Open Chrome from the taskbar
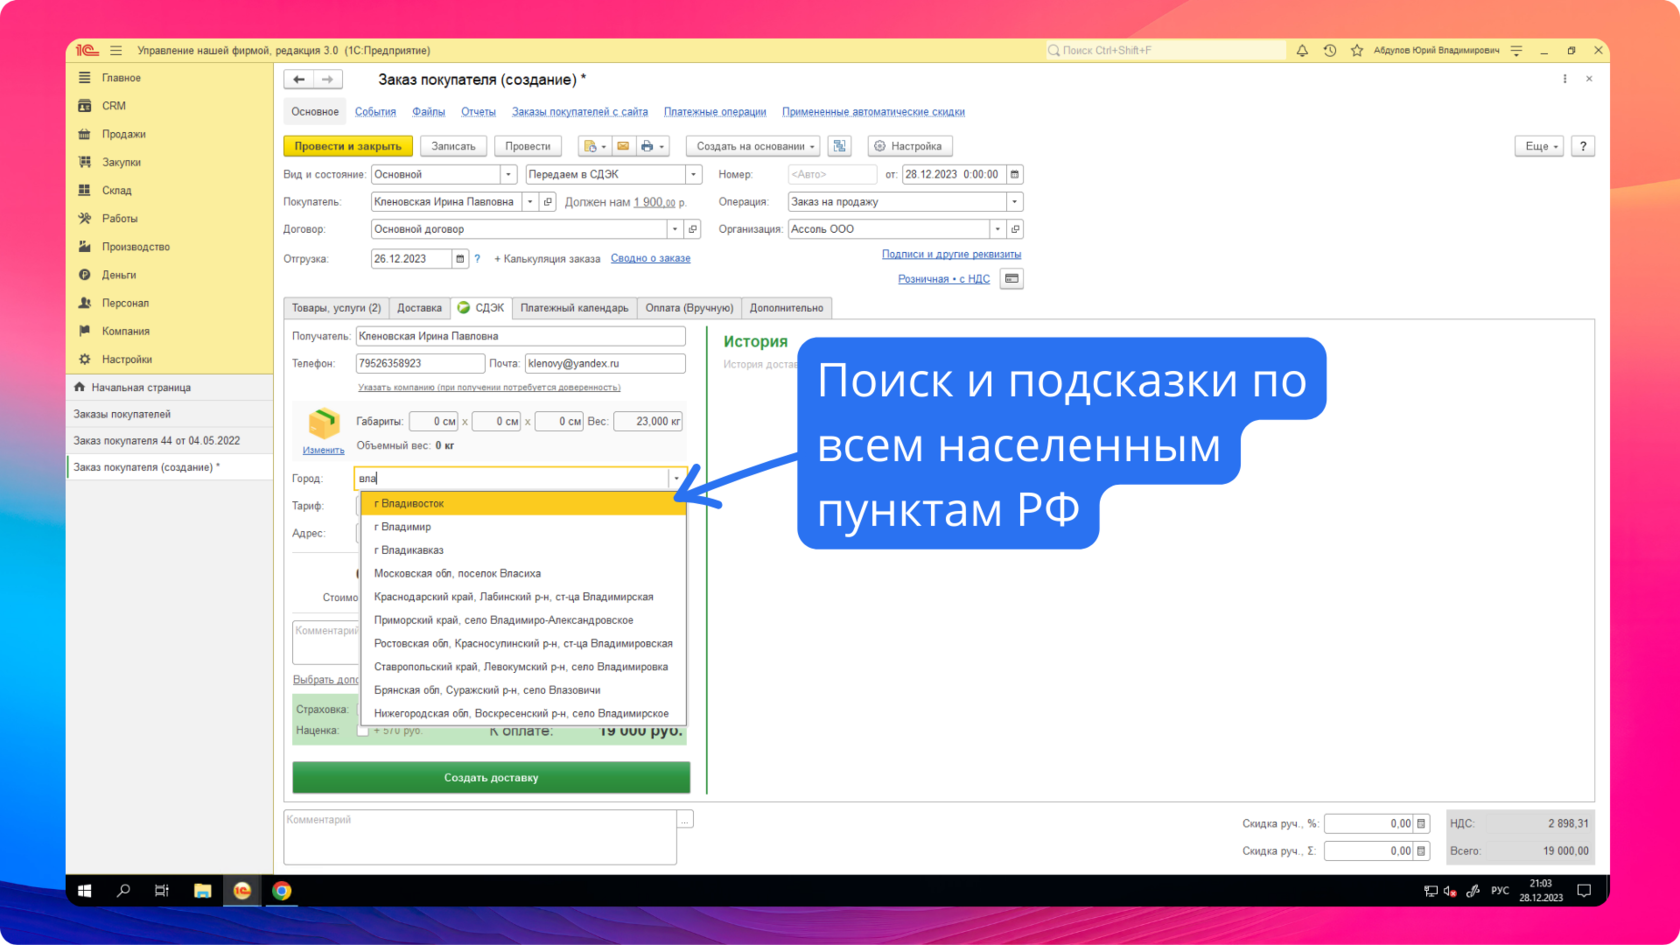The width and height of the screenshot is (1680, 945). click(282, 890)
